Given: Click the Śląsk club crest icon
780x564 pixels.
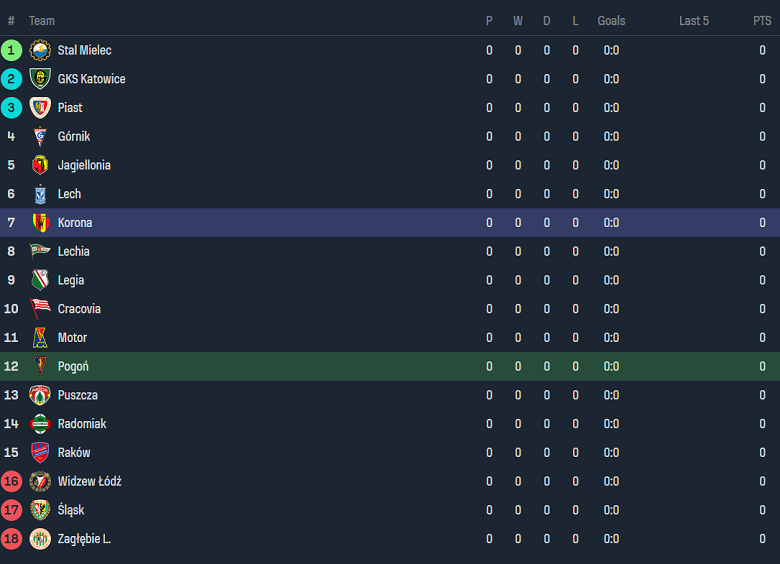Looking at the screenshot, I should [x=40, y=510].
